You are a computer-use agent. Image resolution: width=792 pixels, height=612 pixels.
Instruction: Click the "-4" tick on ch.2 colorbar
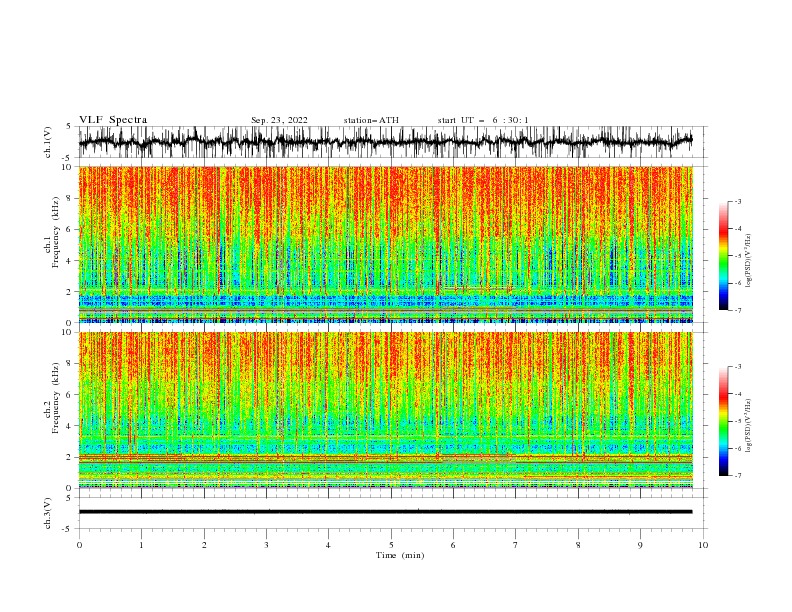[x=737, y=394]
